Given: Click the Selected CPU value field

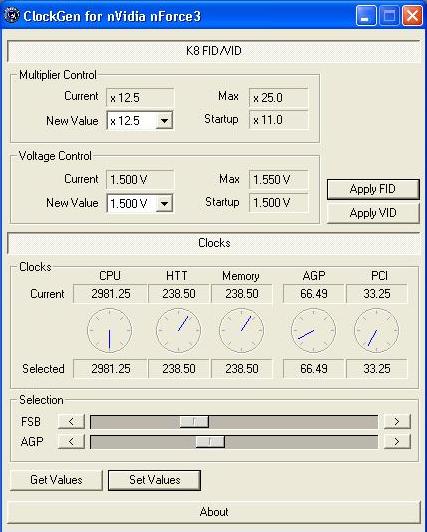Looking at the screenshot, I should coord(111,368).
